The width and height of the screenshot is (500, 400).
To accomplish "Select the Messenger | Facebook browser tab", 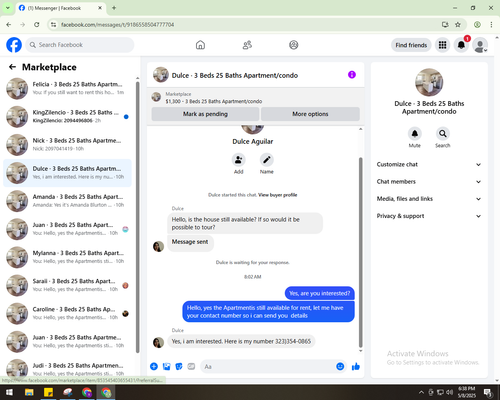I will pyautogui.click(x=60, y=8).
